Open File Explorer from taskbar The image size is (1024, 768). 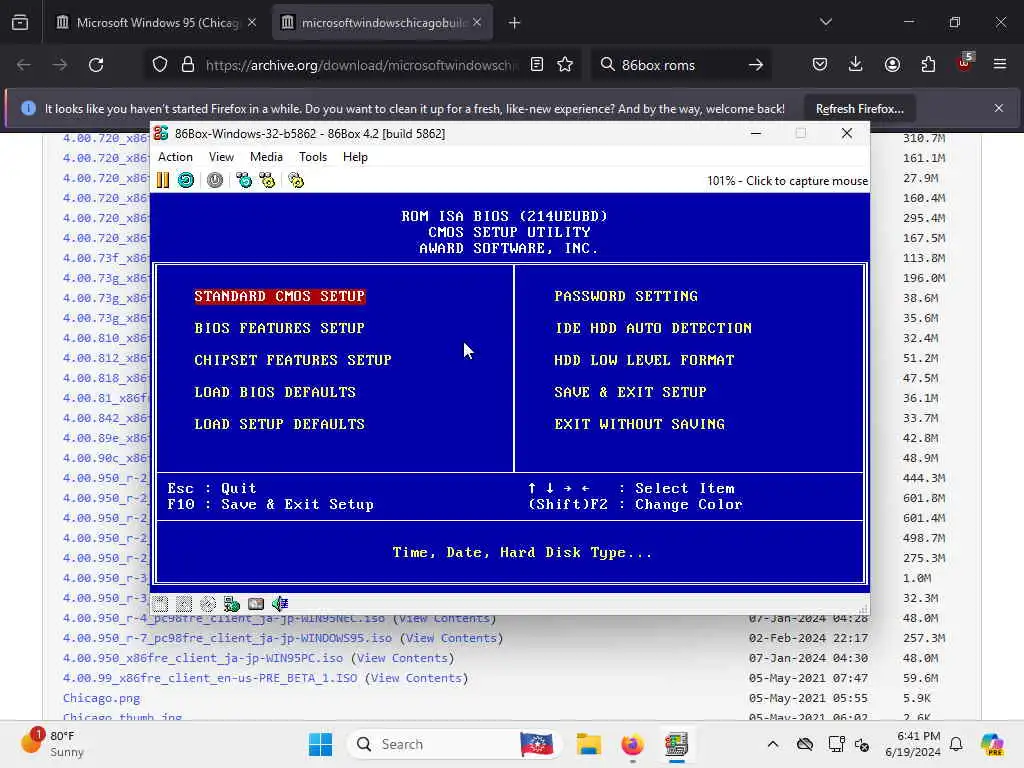pos(588,744)
